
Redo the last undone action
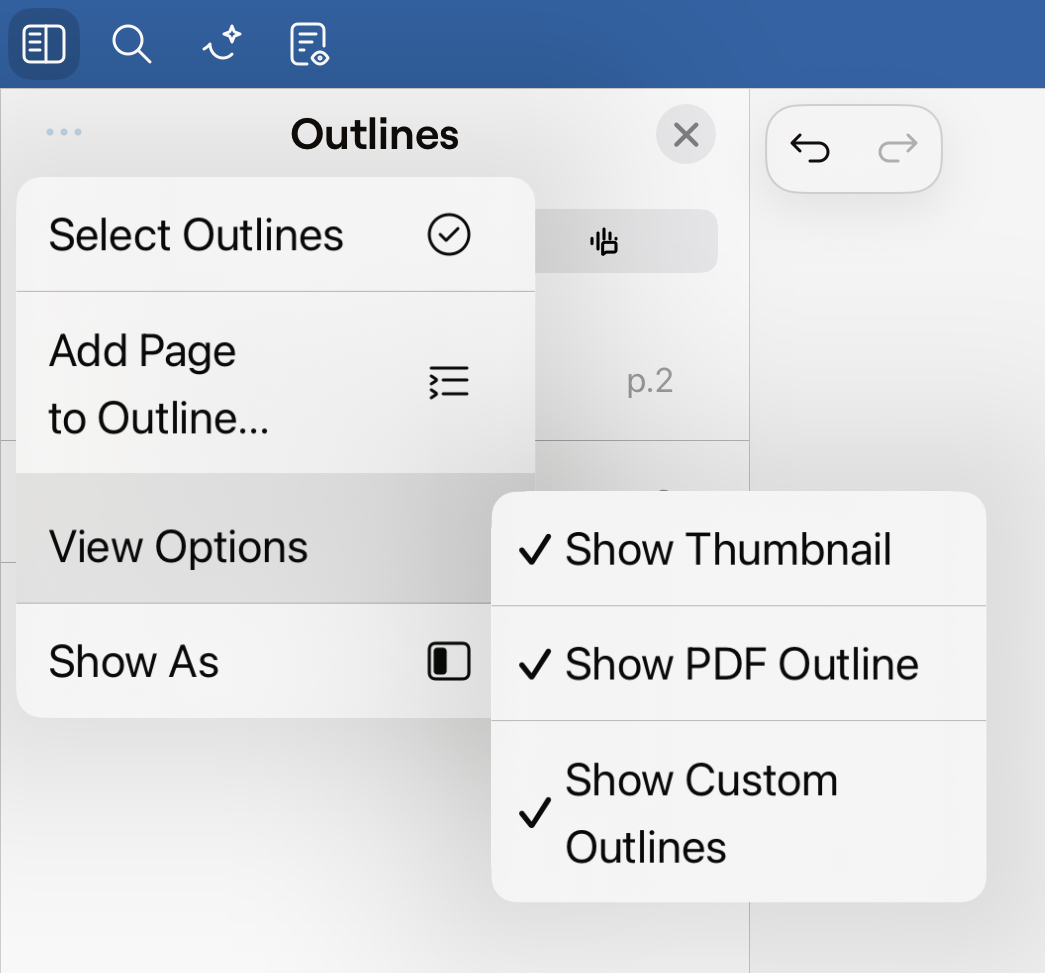(x=897, y=149)
